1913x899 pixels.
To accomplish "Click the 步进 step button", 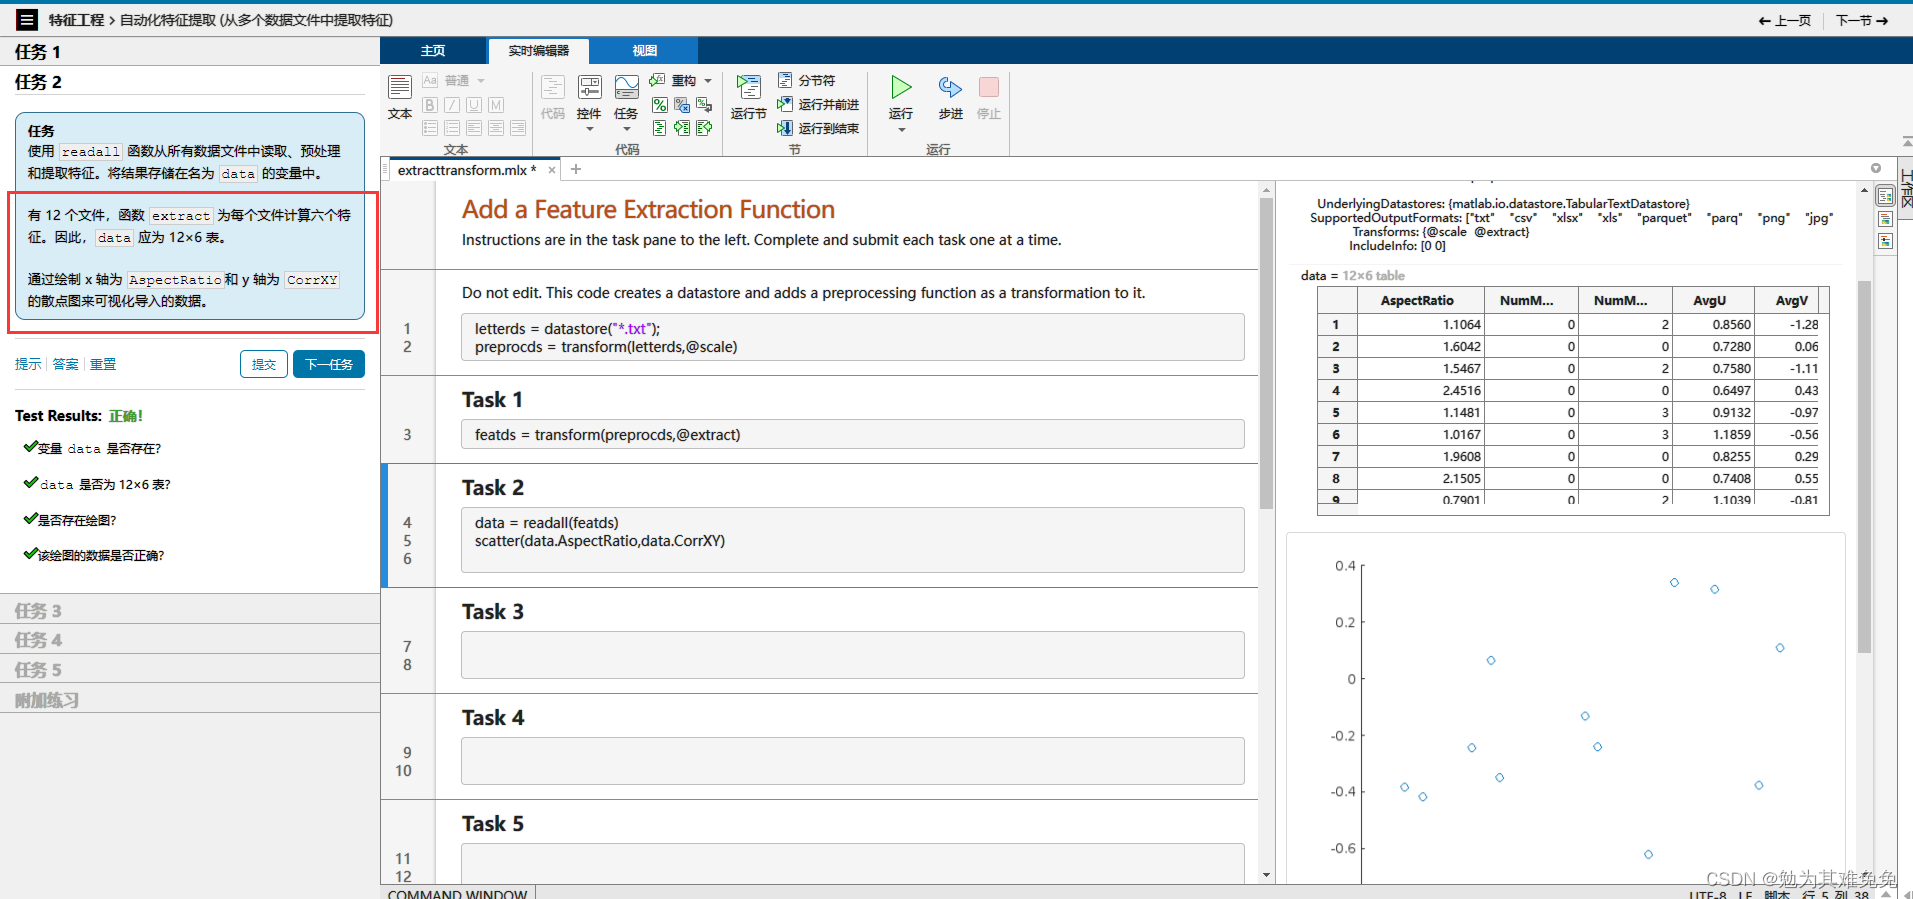I will [950, 98].
